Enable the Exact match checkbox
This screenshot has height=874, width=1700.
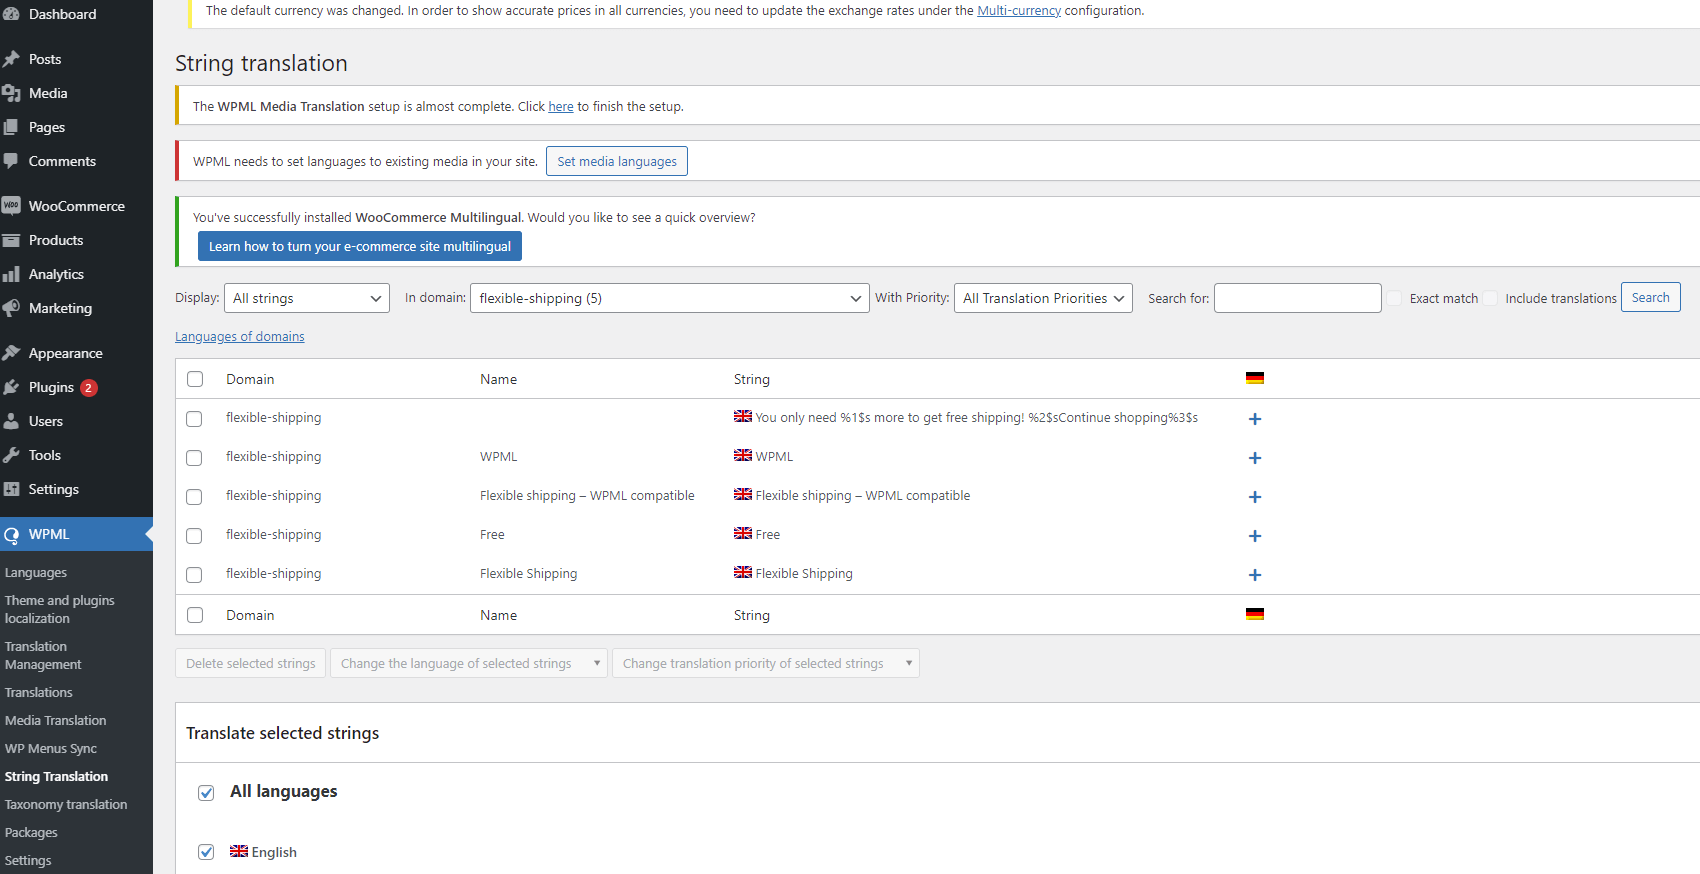tap(1394, 298)
